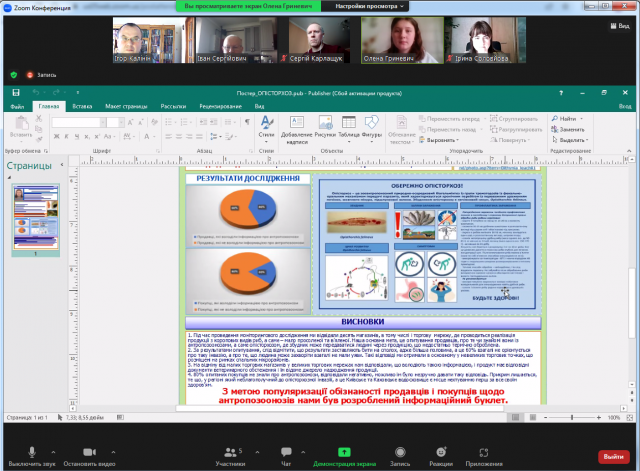Viewport: 640px width, 471px height.
Task: Click the Record icon in Zoom toolbar
Action: point(400,450)
